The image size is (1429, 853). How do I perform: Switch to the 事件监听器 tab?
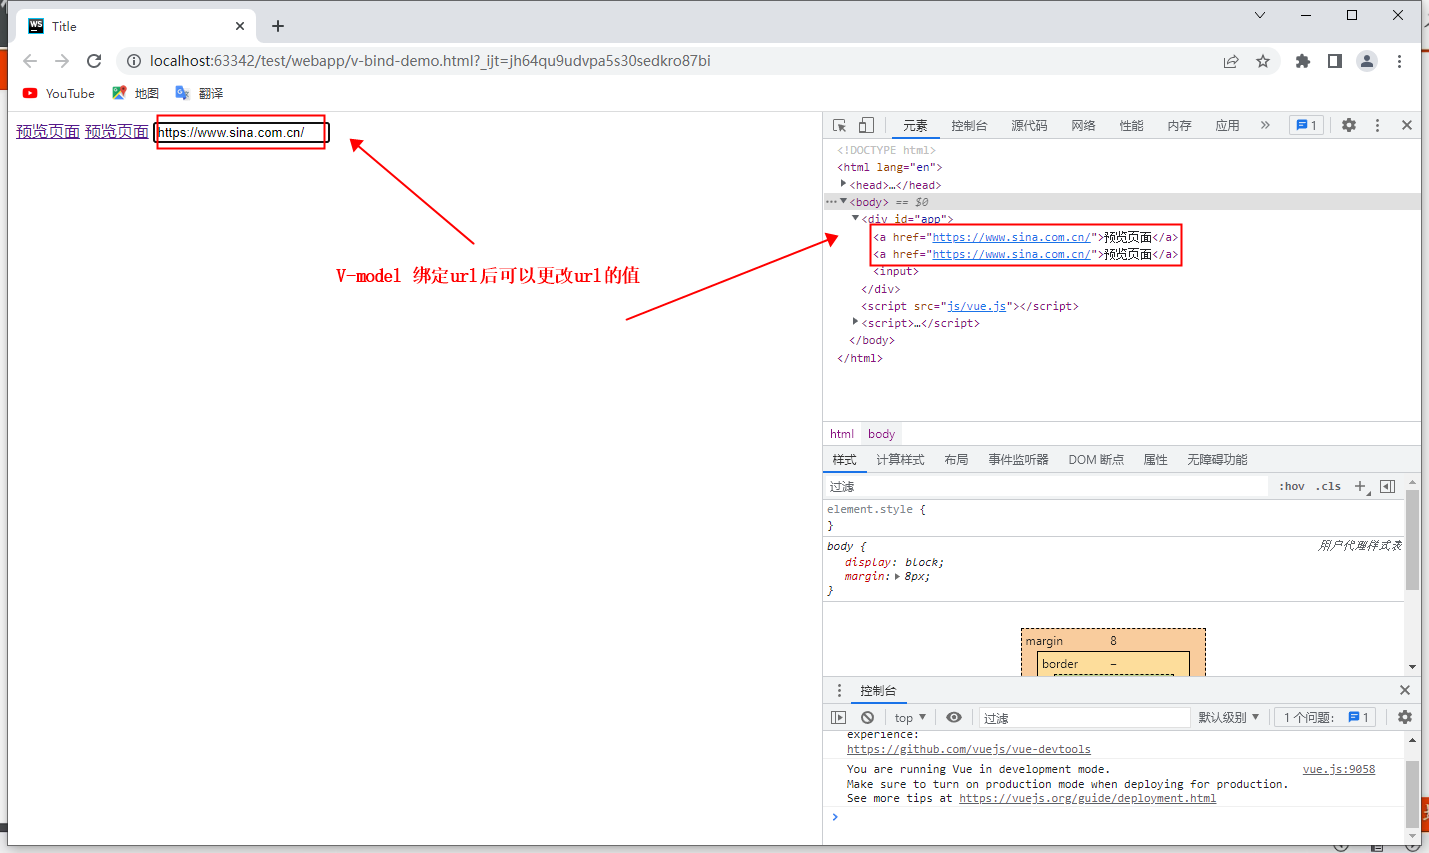pos(1018,460)
